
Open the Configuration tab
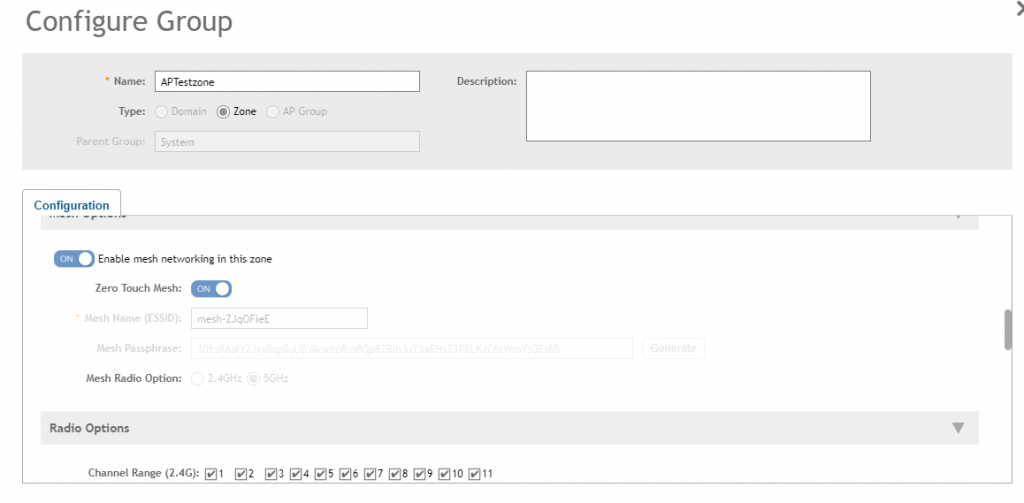(72, 205)
